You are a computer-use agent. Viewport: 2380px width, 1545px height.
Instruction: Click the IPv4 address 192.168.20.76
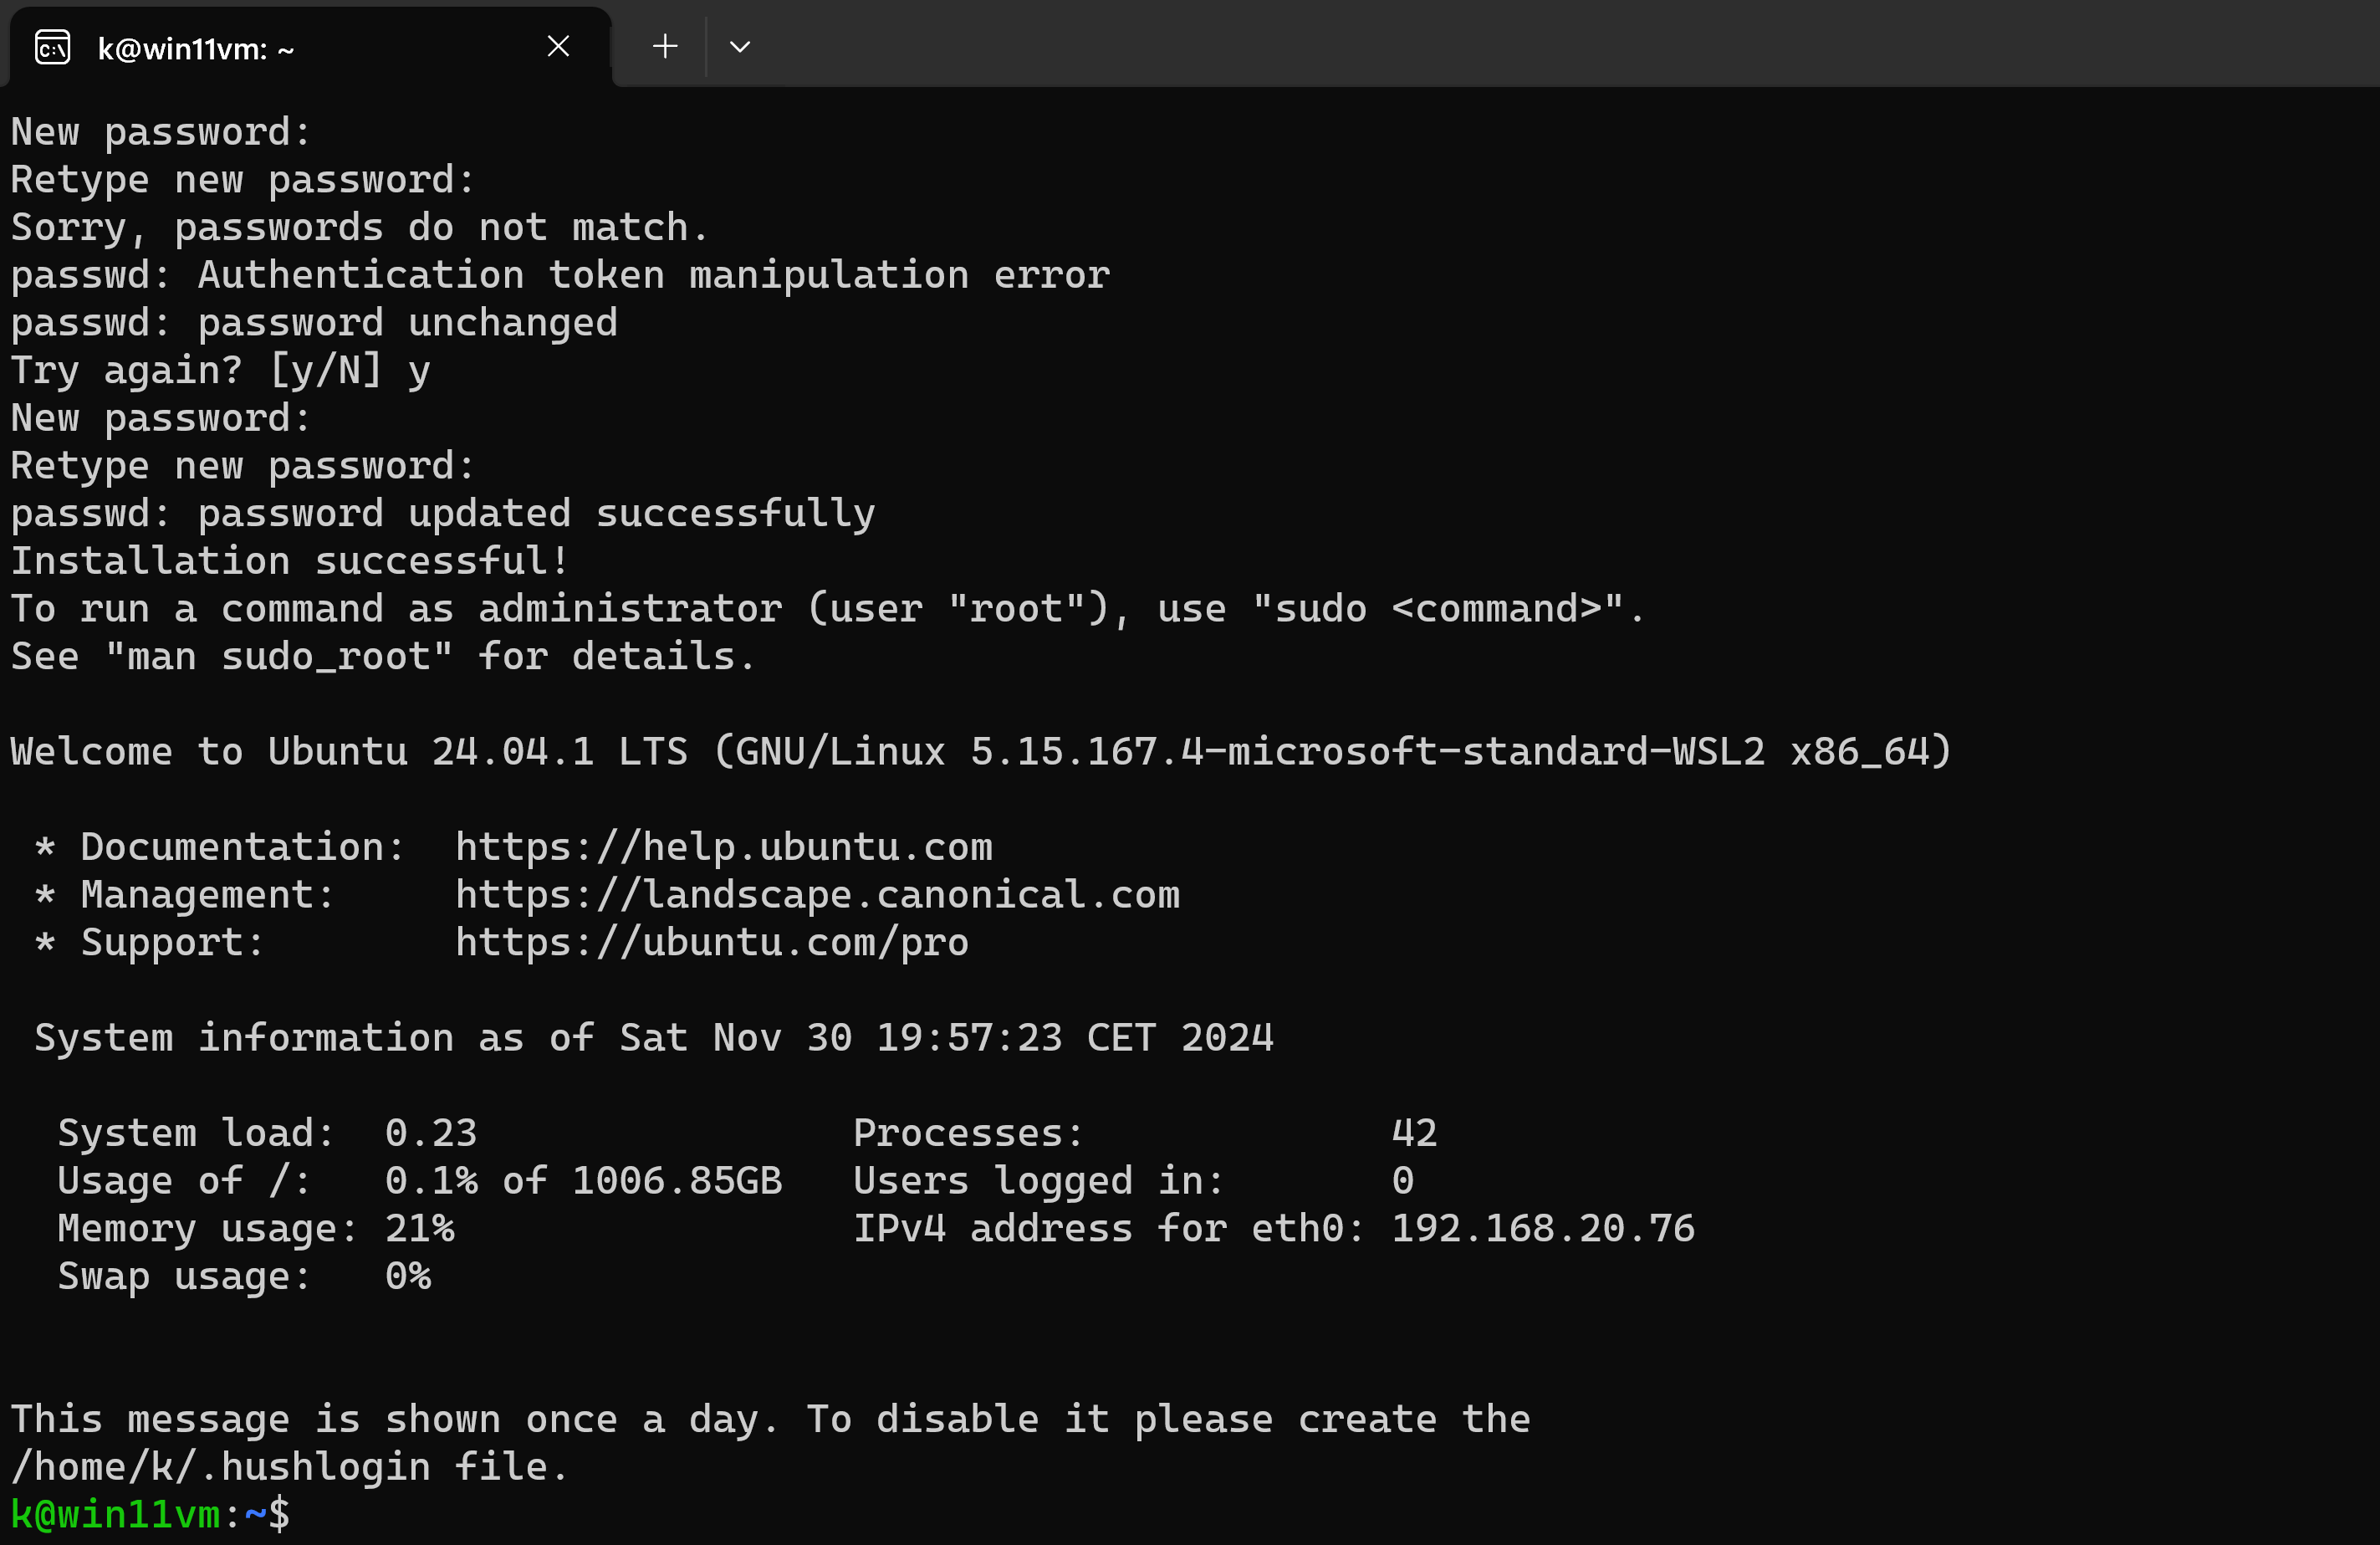tap(1542, 1228)
